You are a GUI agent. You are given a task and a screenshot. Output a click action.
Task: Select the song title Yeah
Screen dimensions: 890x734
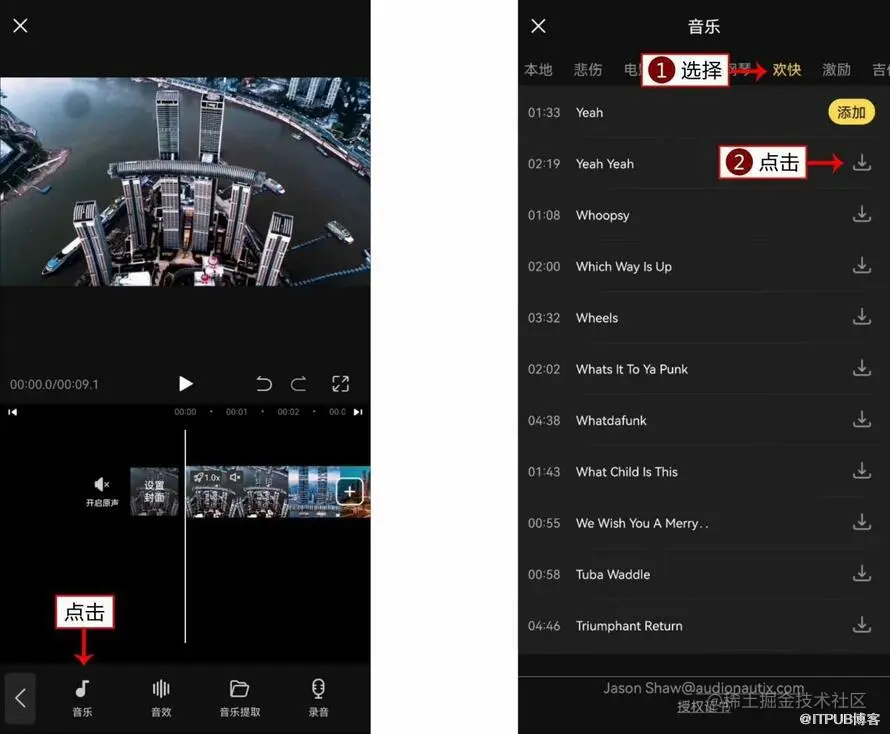click(x=589, y=112)
